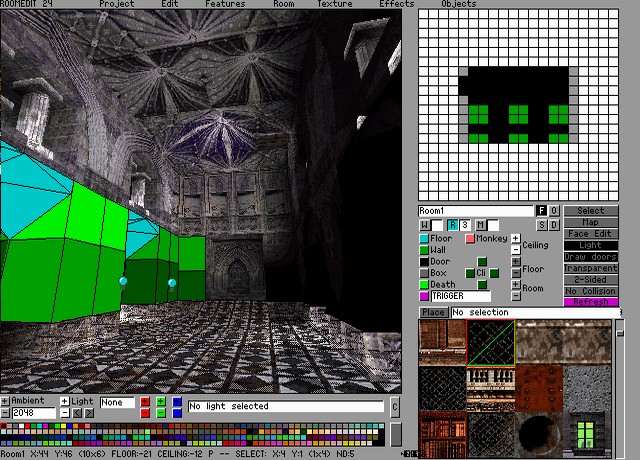The width and height of the screenshot is (640, 460).
Task: Click the Room1 name field
Action: (x=475, y=211)
